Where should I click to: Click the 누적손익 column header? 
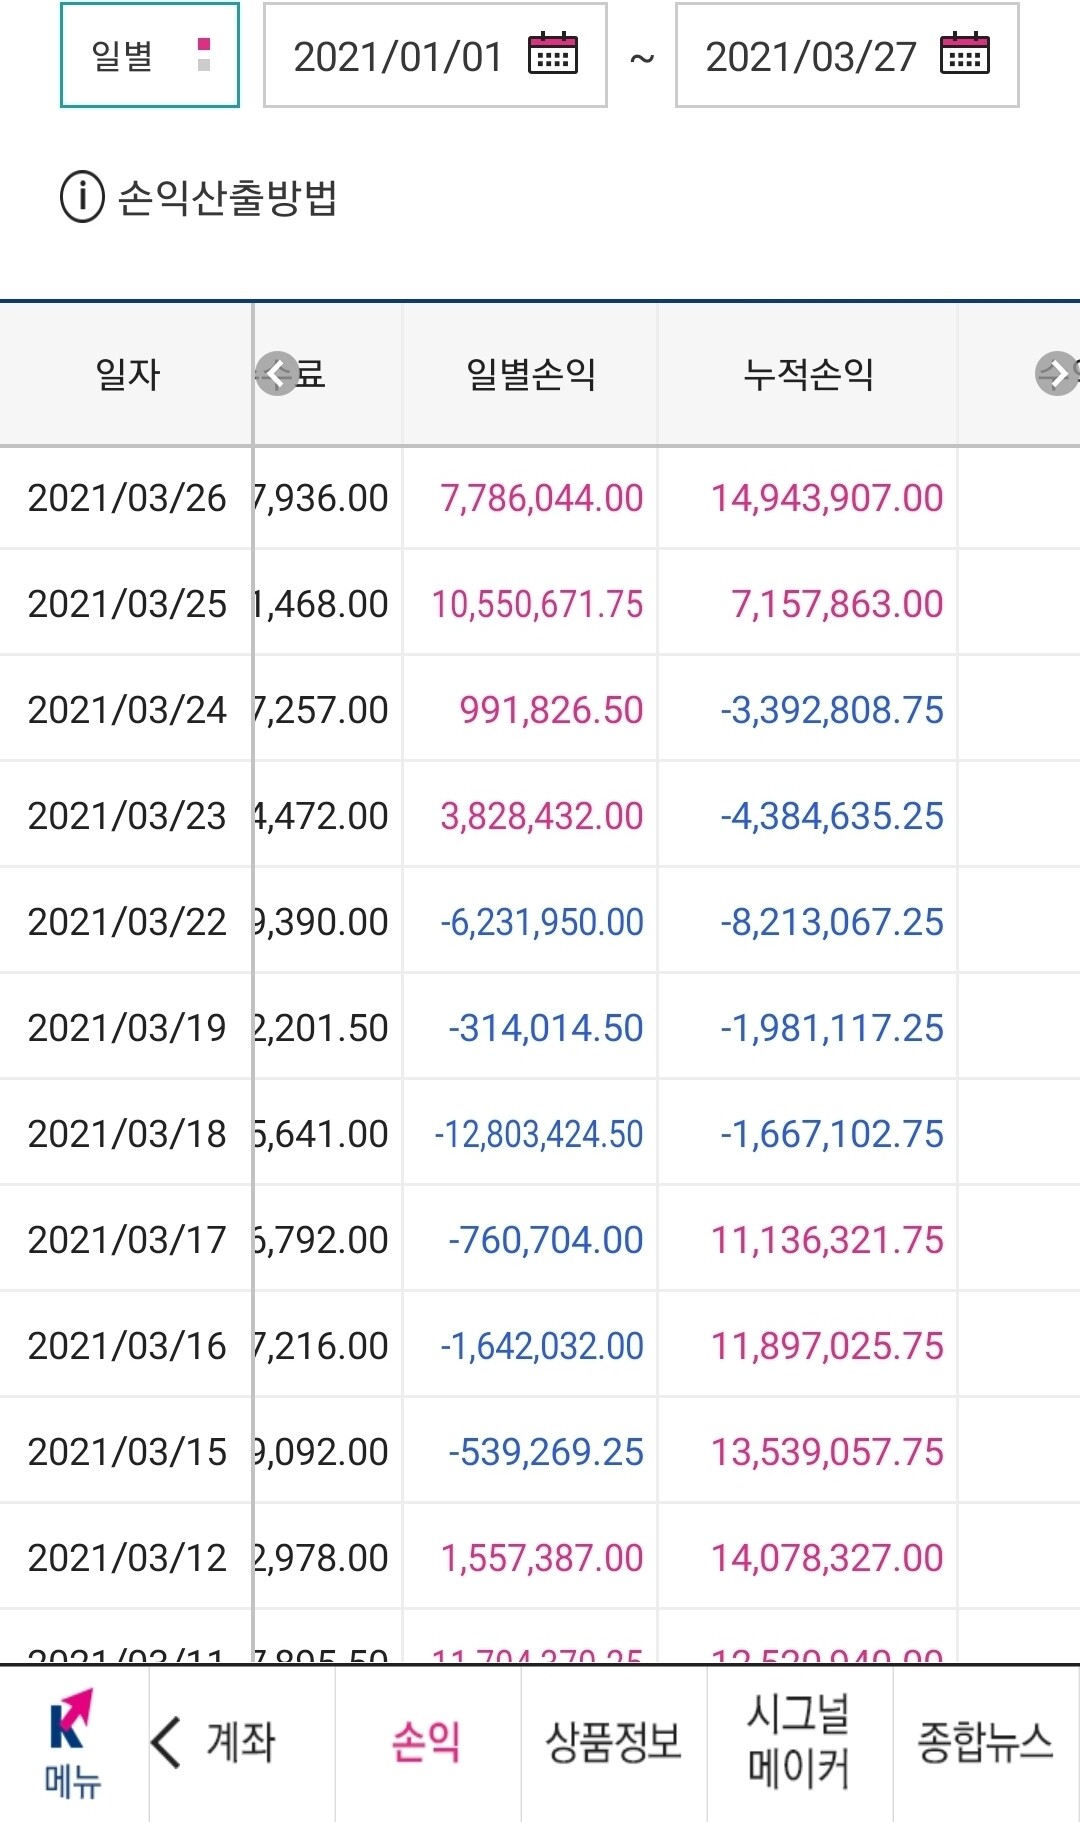pyautogui.click(x=808, y=375)
